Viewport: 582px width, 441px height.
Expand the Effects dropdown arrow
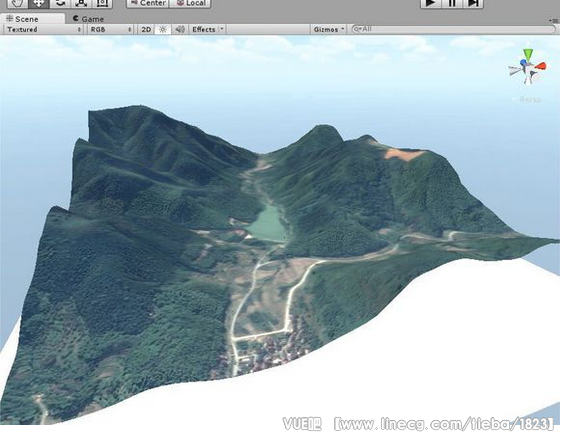coord(222,29)
